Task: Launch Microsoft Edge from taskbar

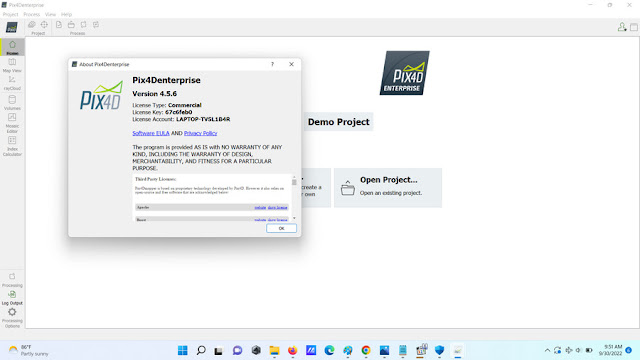Action: (x=329, y=350)
